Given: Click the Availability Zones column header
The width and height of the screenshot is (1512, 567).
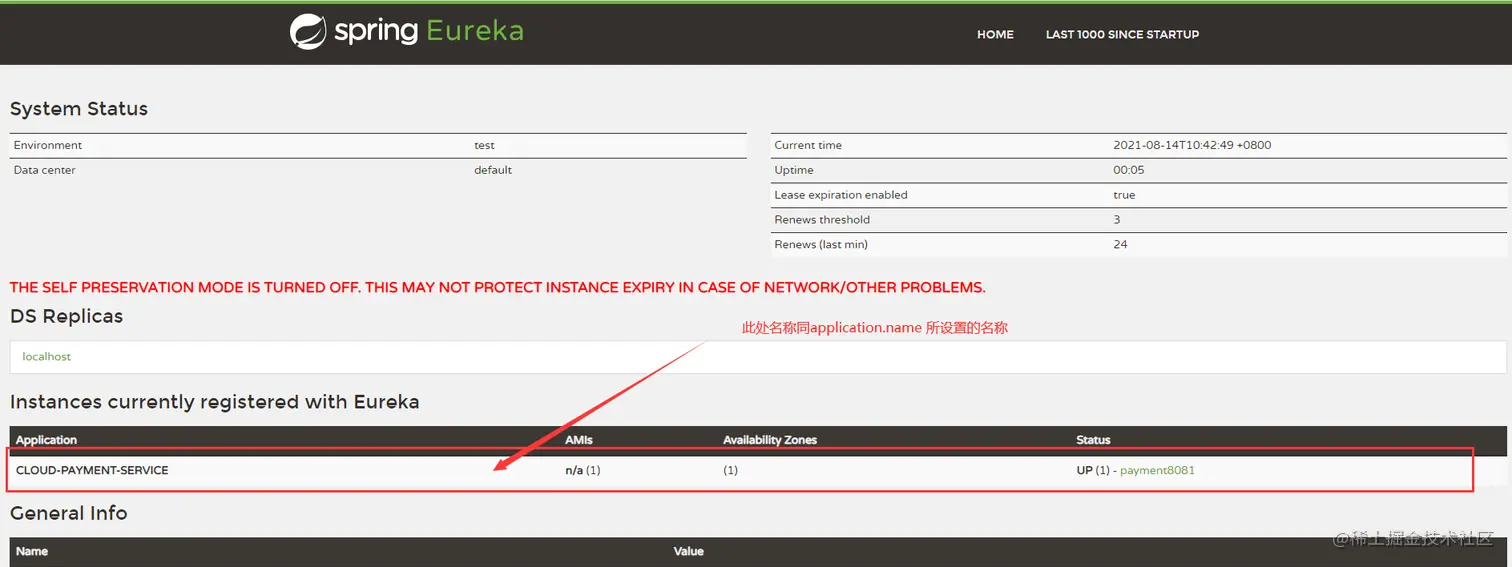Looking at the screenshot, I should click(770, 440).
